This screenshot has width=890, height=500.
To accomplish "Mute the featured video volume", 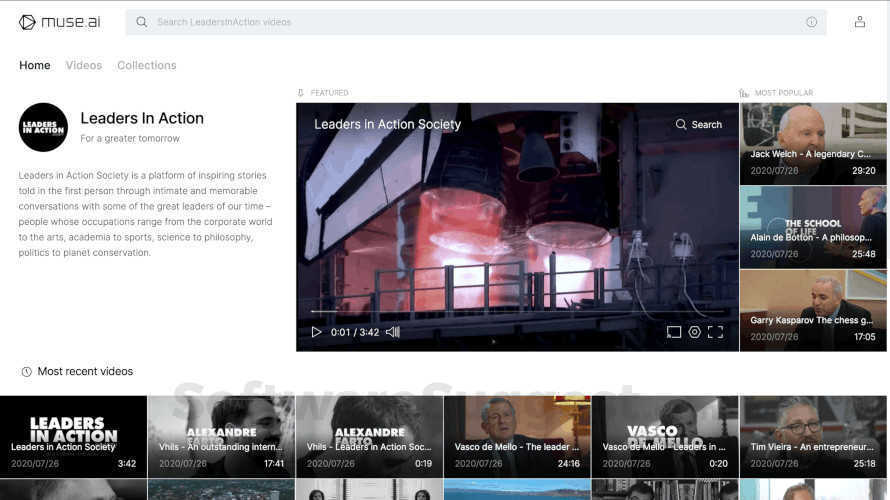I will point(393,332).
